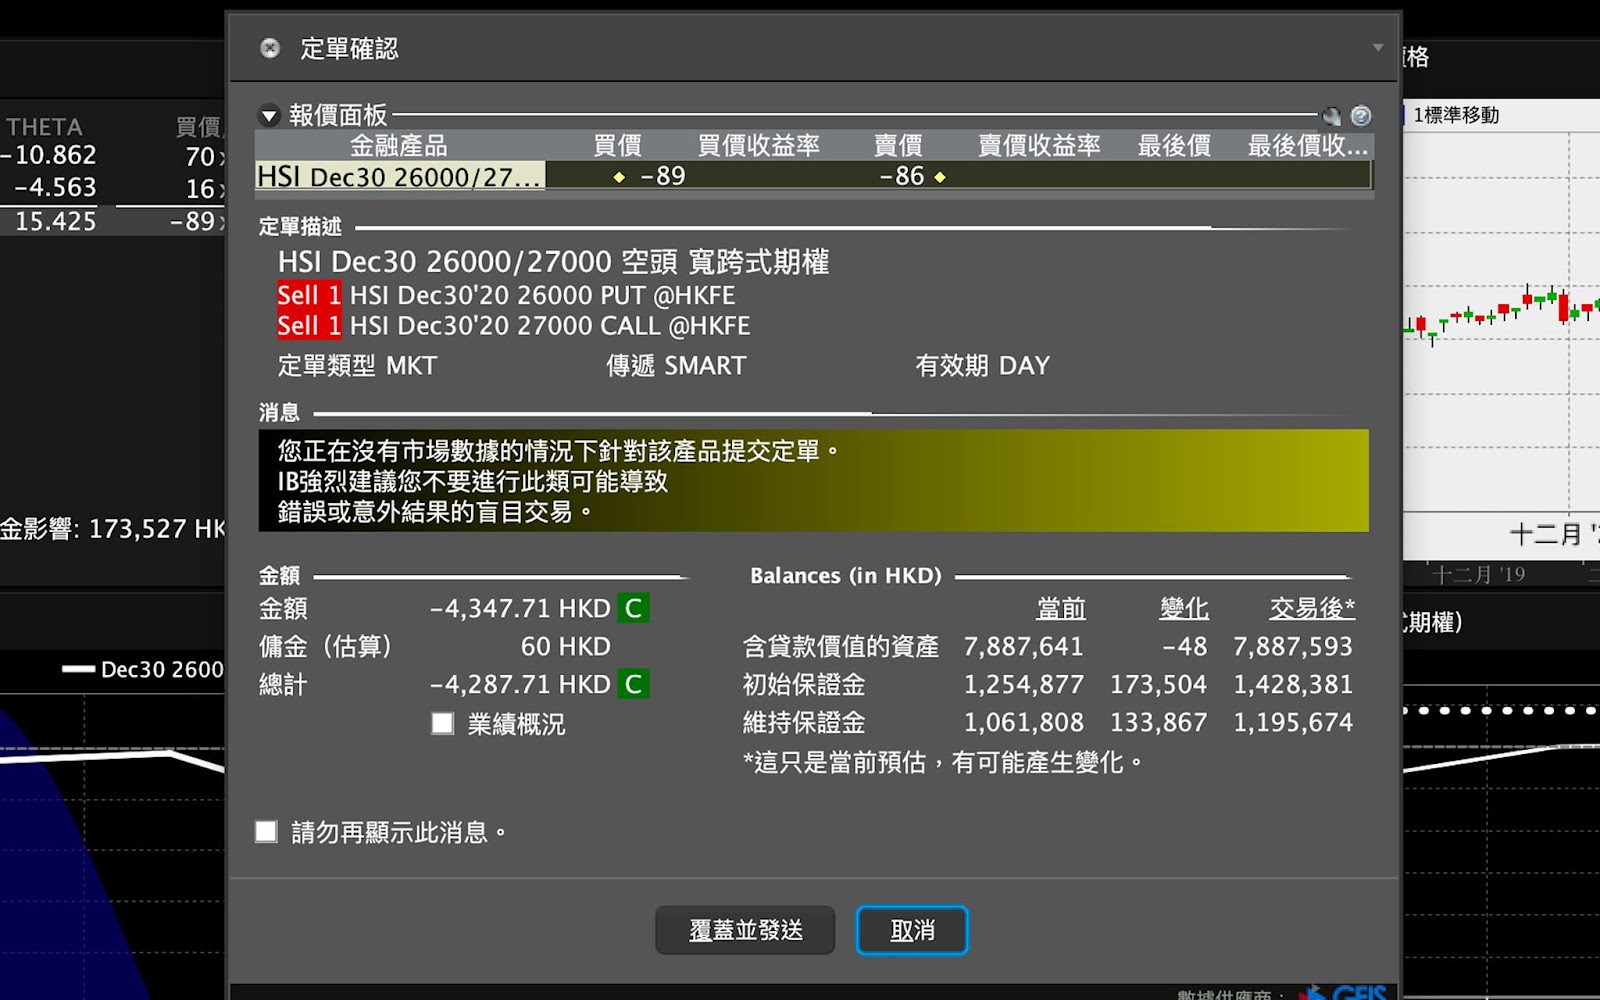Click the theta value 15.425 in background table

coord(55,221)
